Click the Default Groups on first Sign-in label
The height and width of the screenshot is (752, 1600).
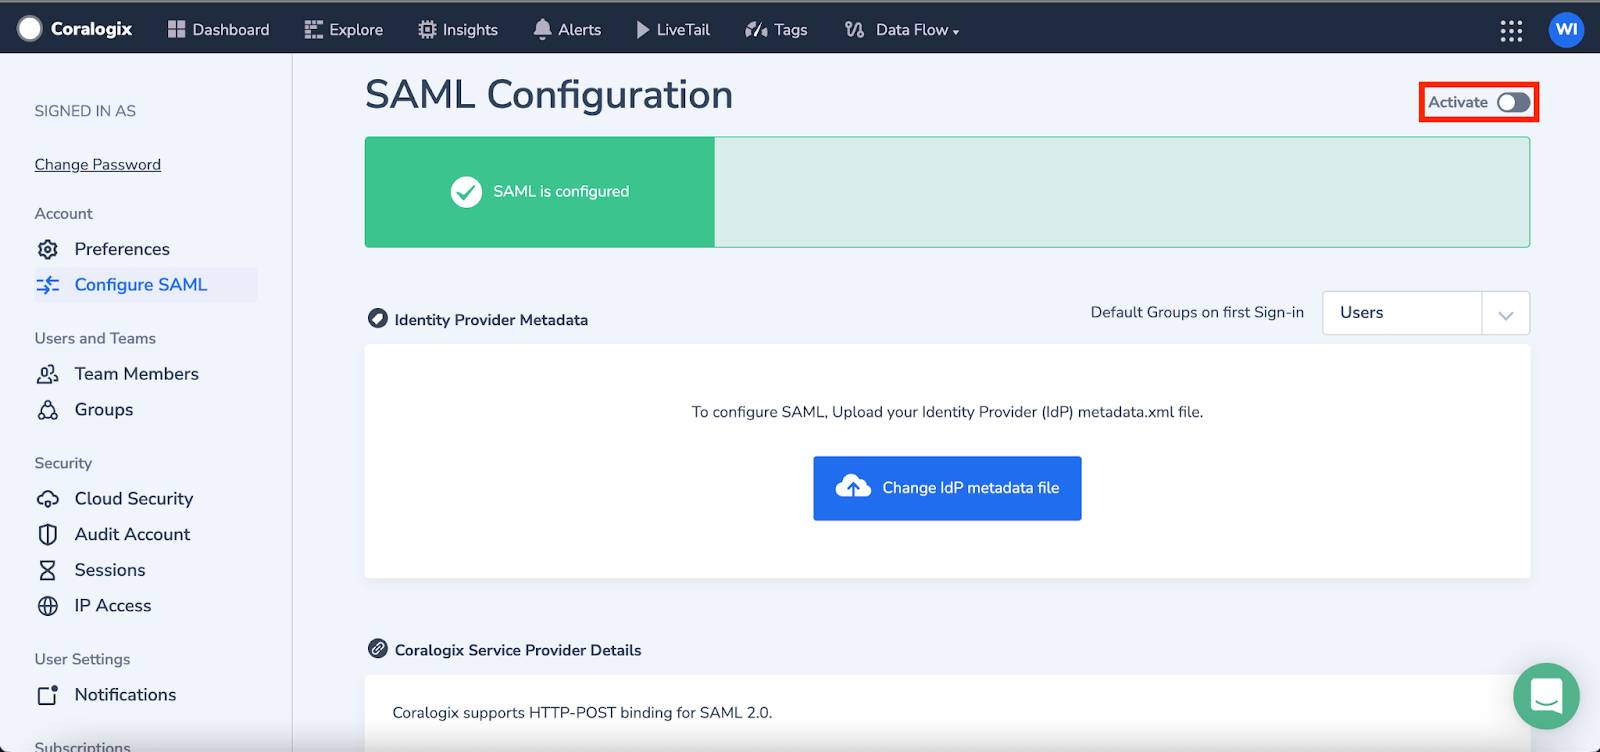(x=1197, y=312)
